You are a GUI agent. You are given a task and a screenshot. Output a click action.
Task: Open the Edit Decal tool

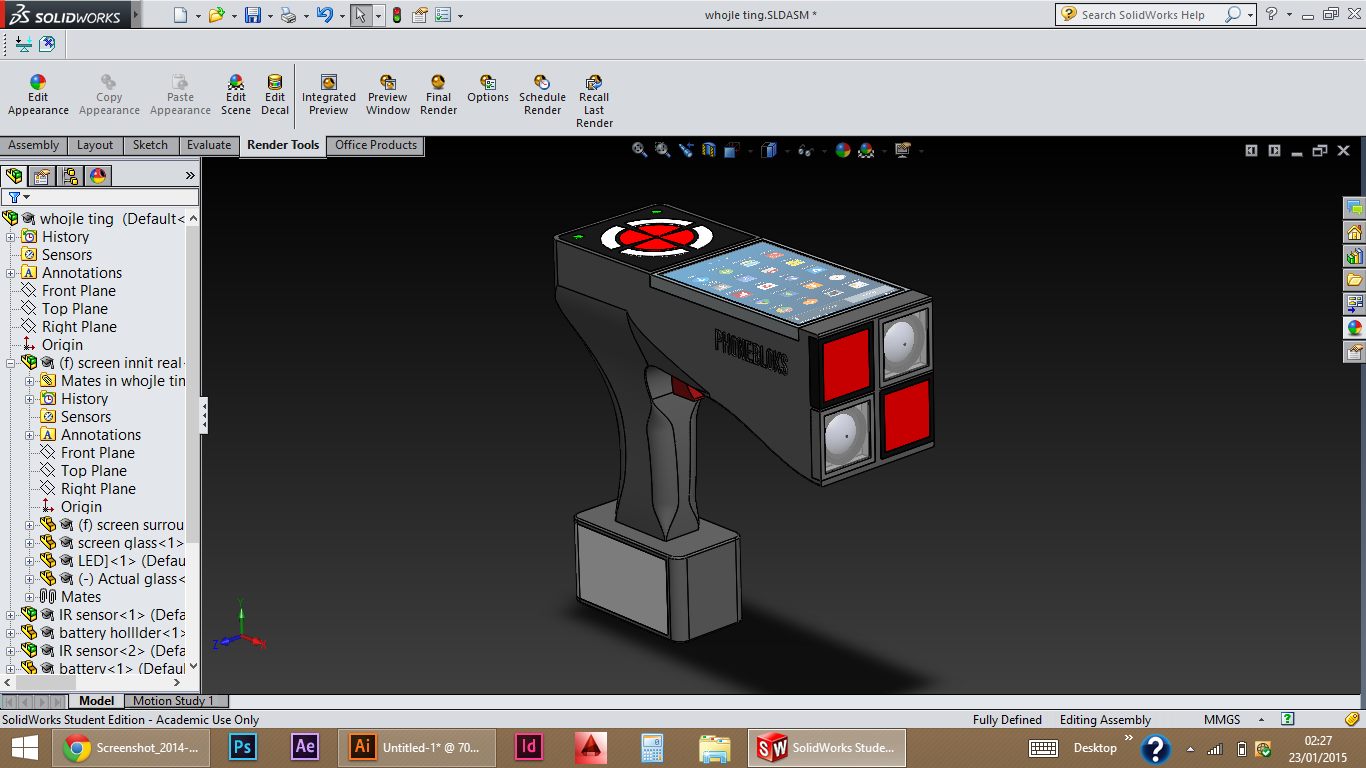[275, 96]
